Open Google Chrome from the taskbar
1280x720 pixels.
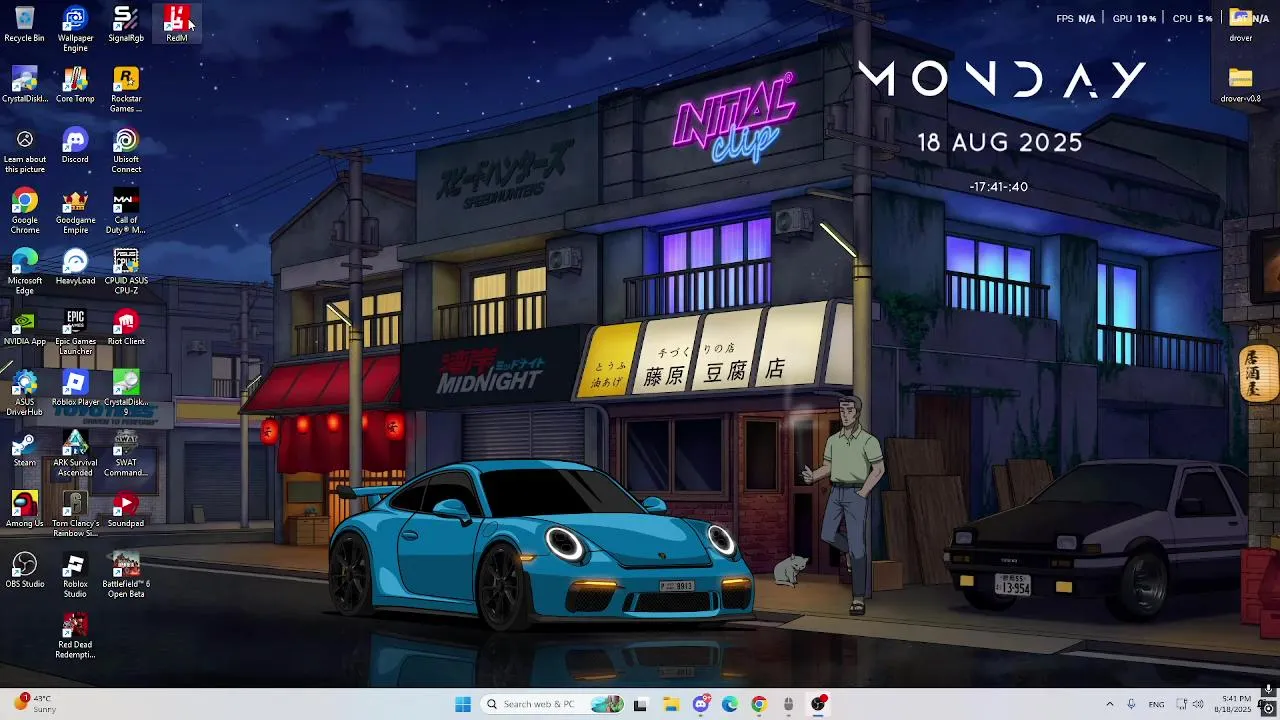(759, 704)
